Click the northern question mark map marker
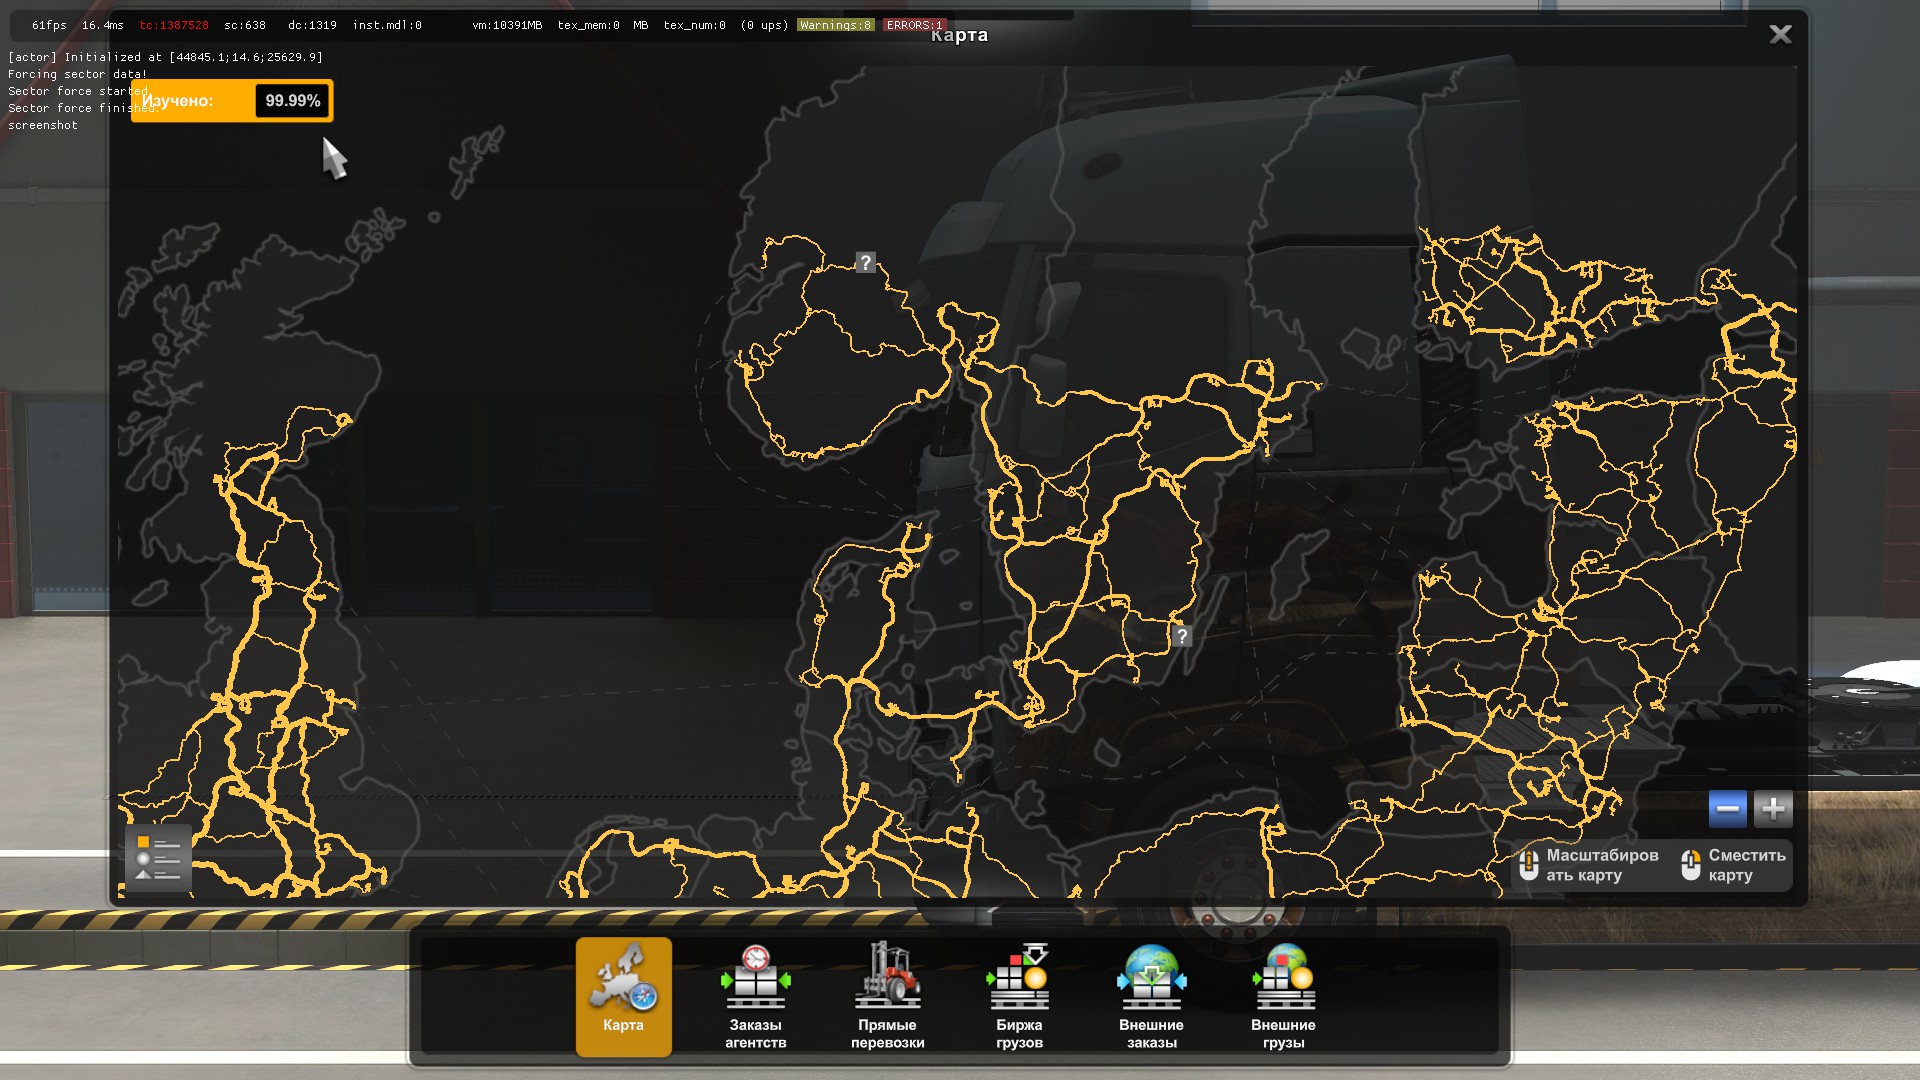The image size is (1920, 1080). [866, 263]
